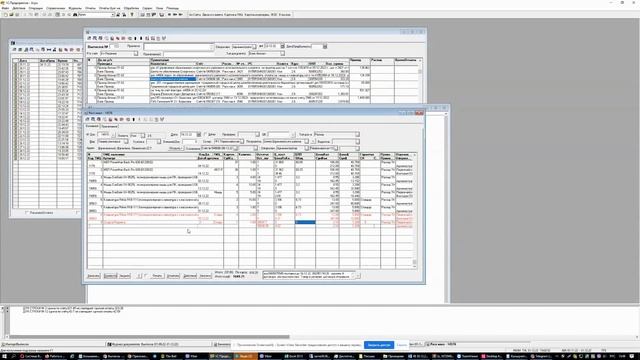
Task: Click the Закрыть button at document bottom
Action: tap(124, 276)
